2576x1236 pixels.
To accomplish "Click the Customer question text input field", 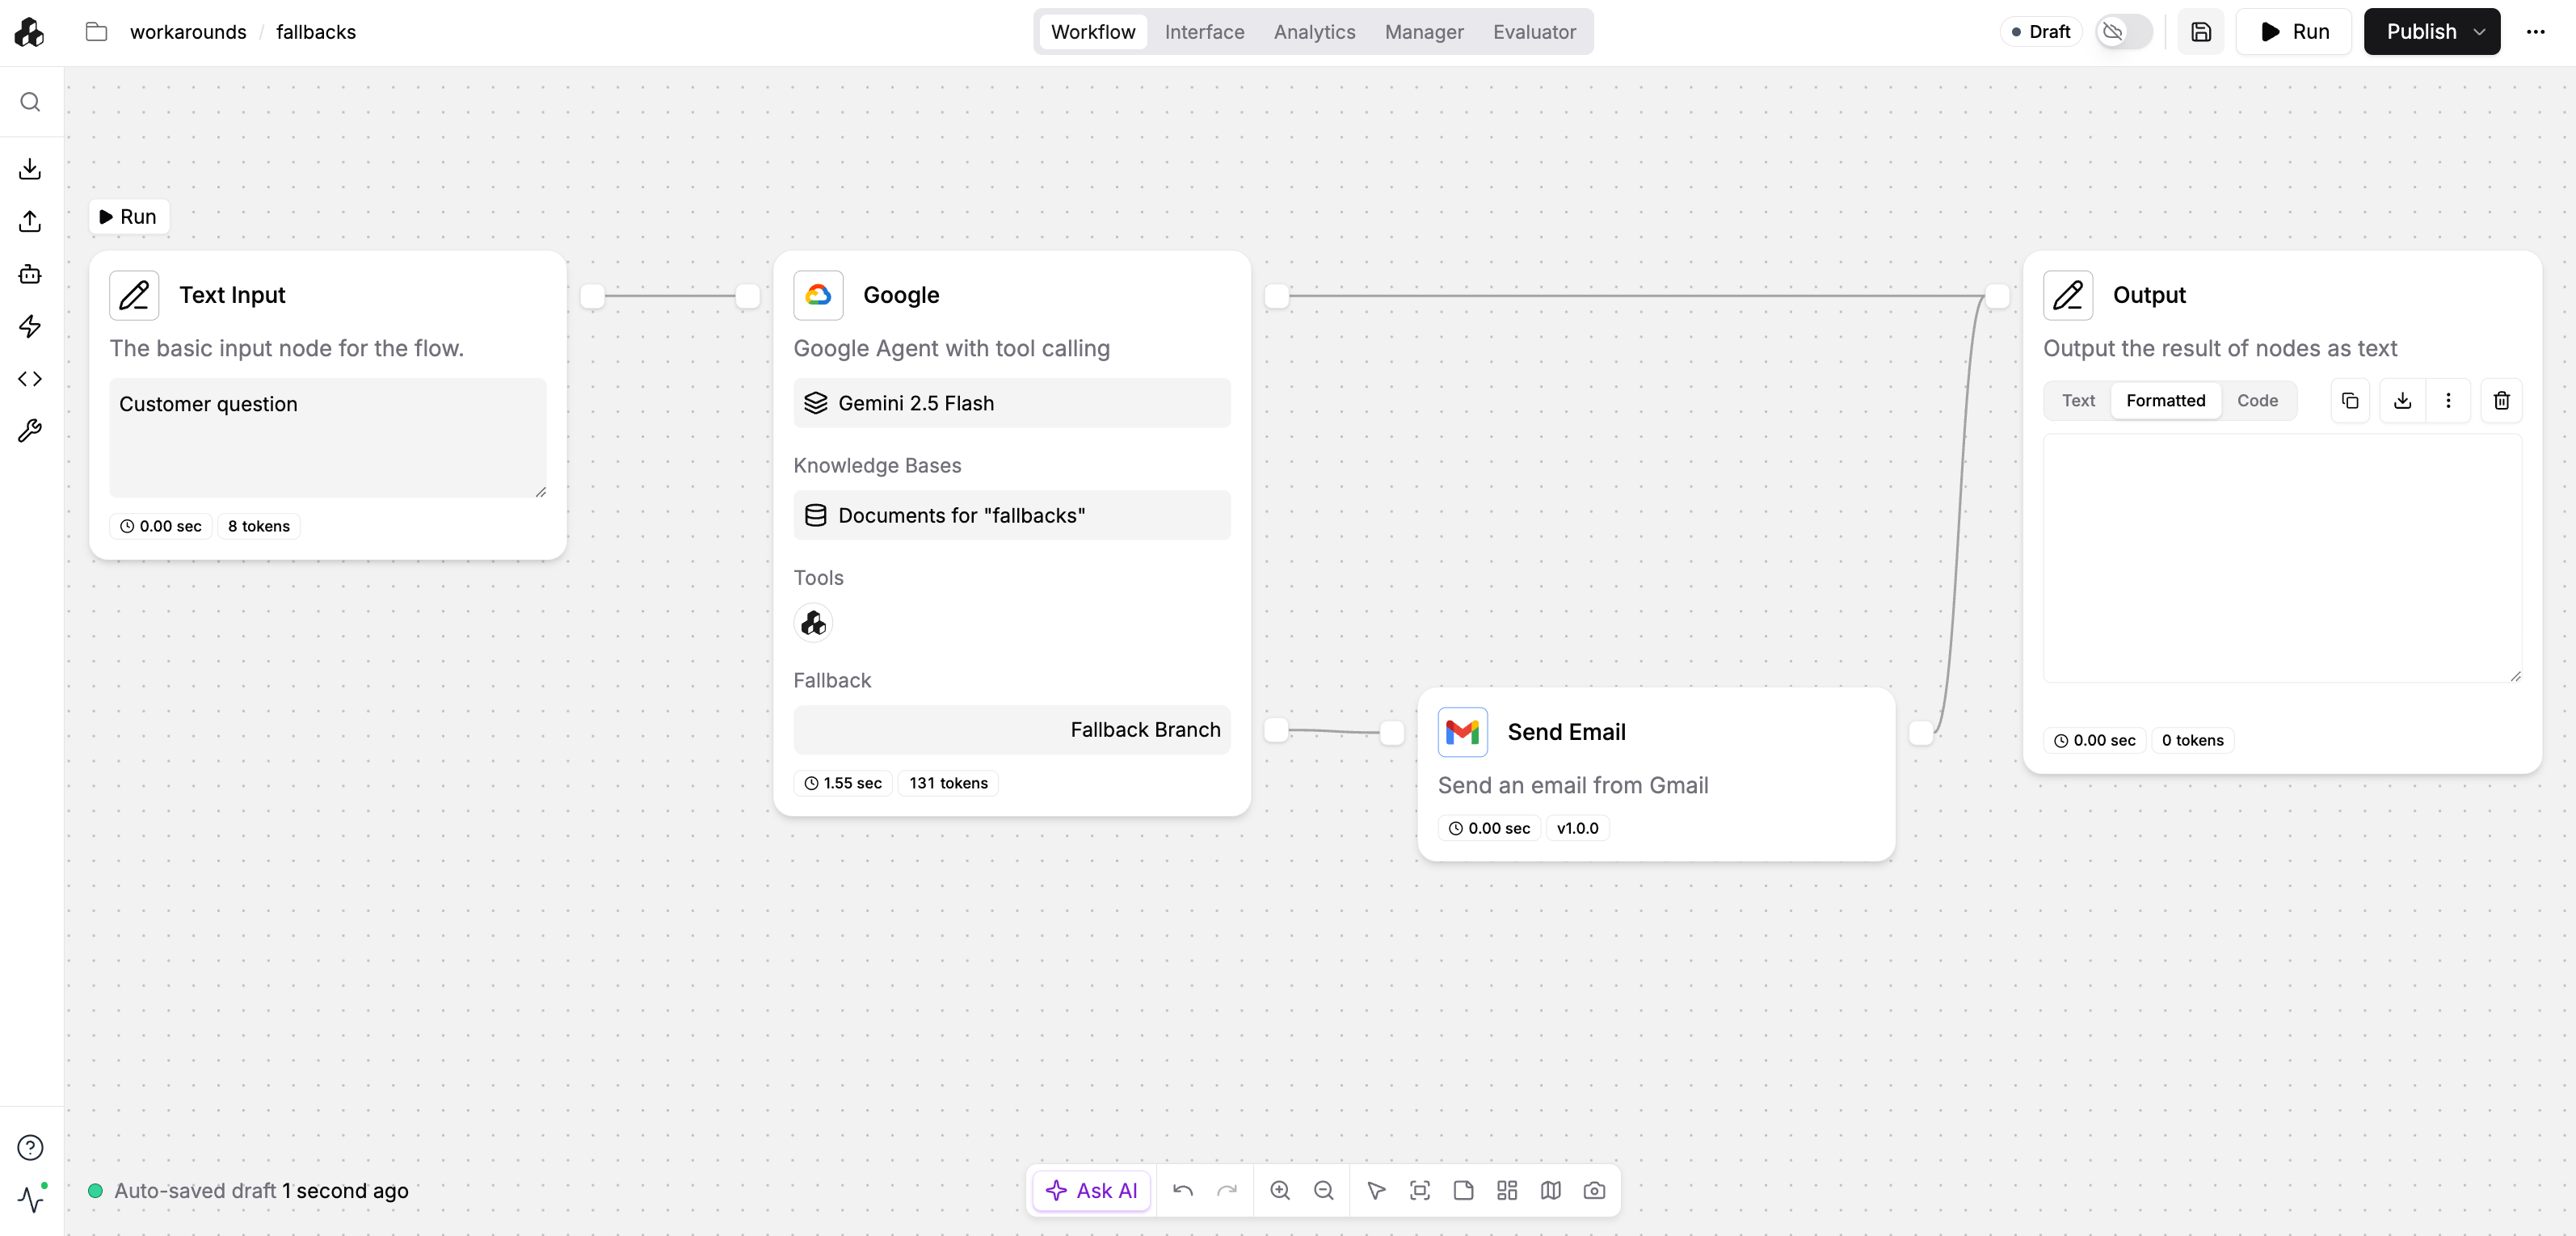I will click(x=327, y=436).
